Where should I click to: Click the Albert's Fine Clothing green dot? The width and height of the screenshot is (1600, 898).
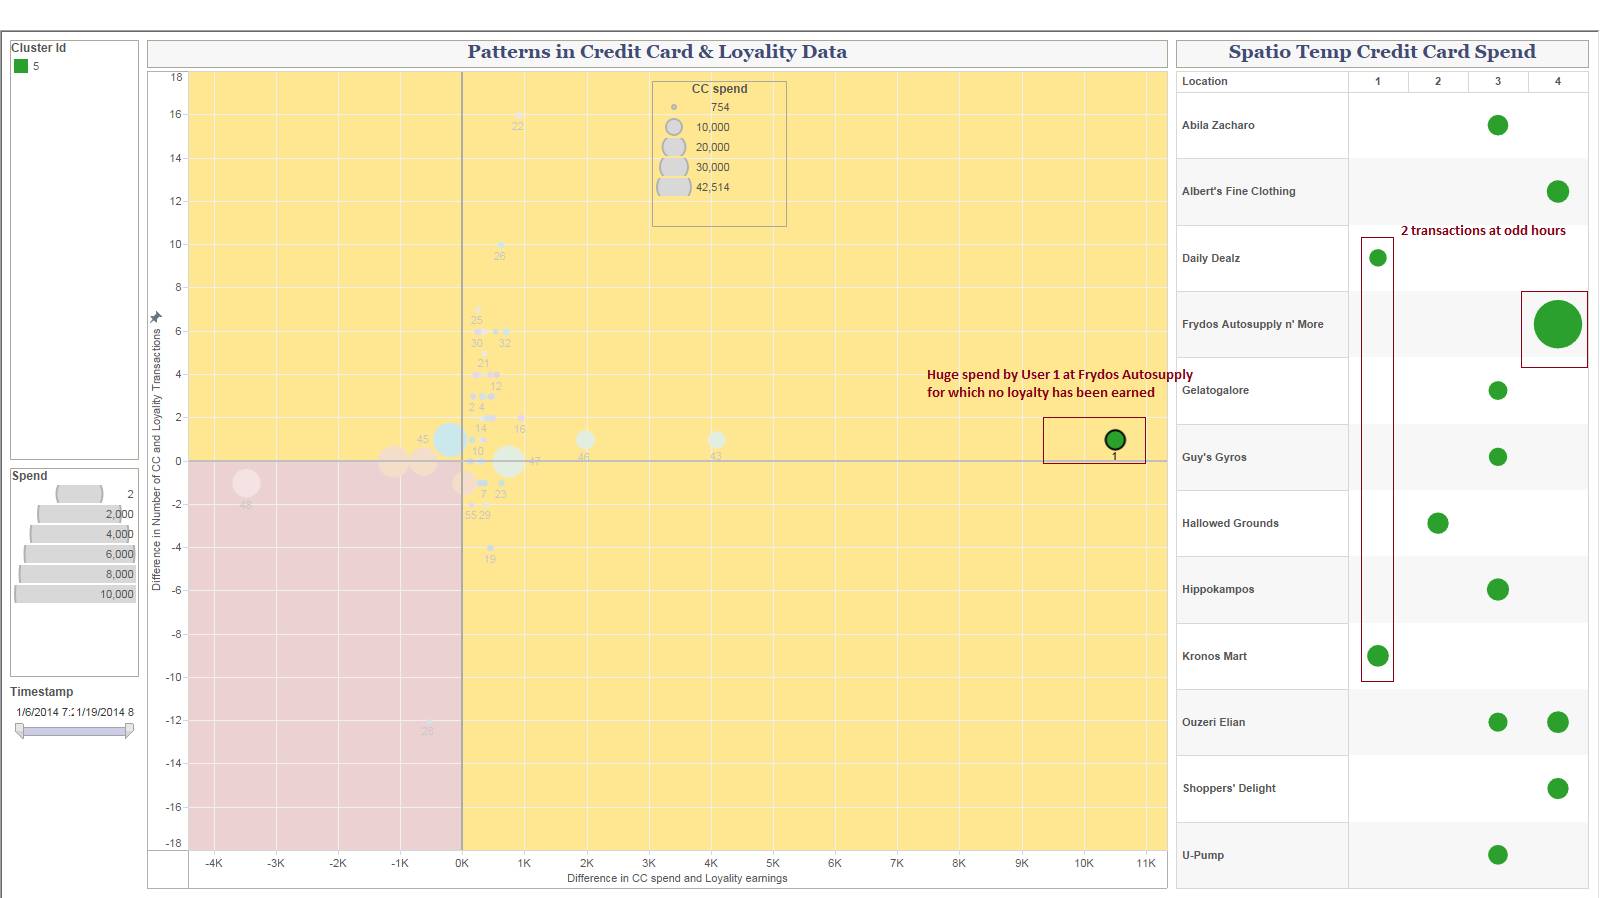[1557, 191]
